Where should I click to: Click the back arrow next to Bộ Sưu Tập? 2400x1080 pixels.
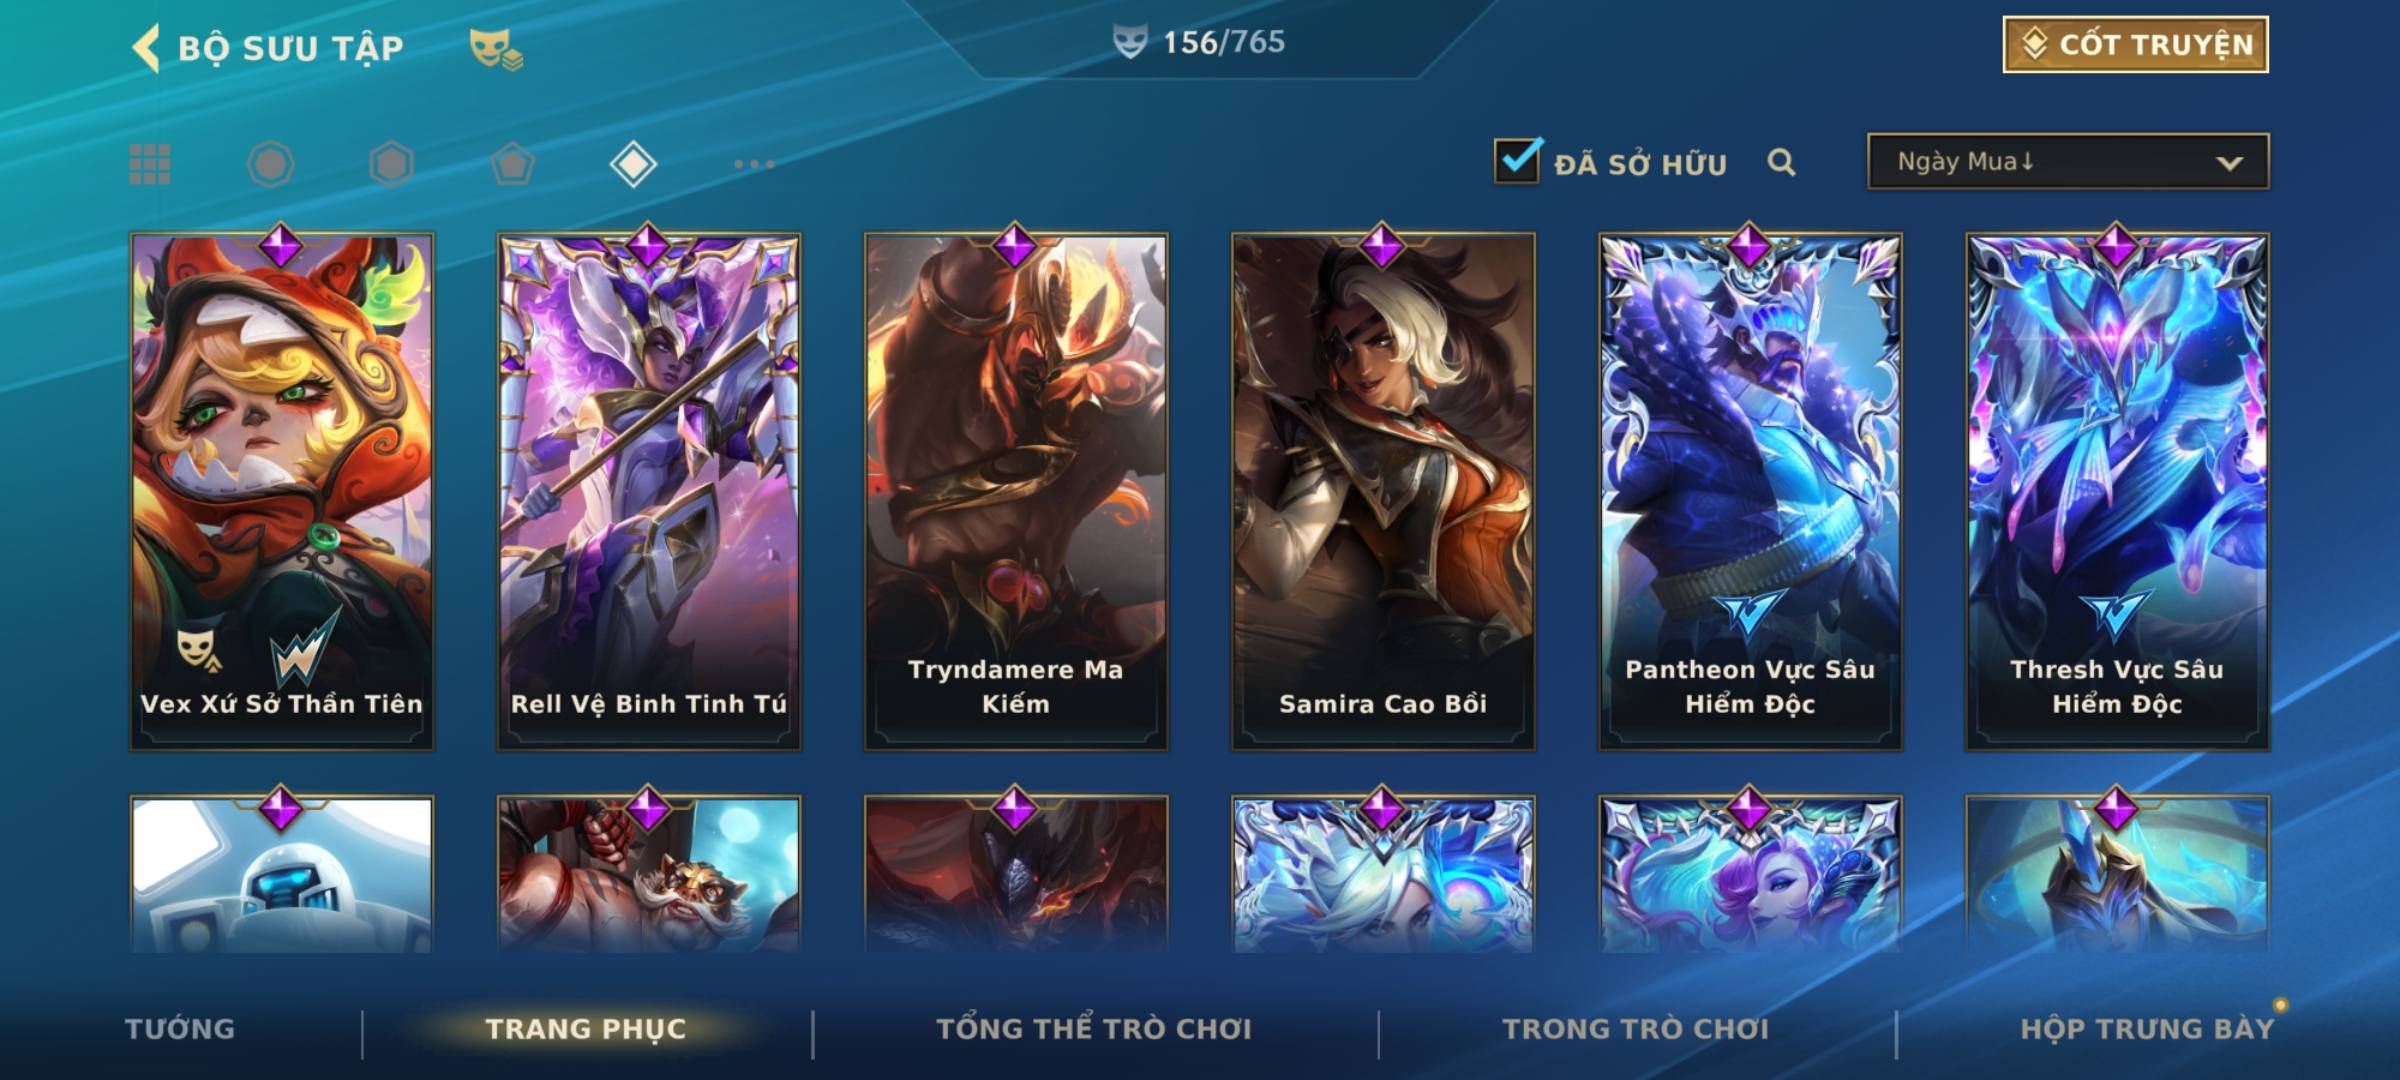[x=146, y=48]
